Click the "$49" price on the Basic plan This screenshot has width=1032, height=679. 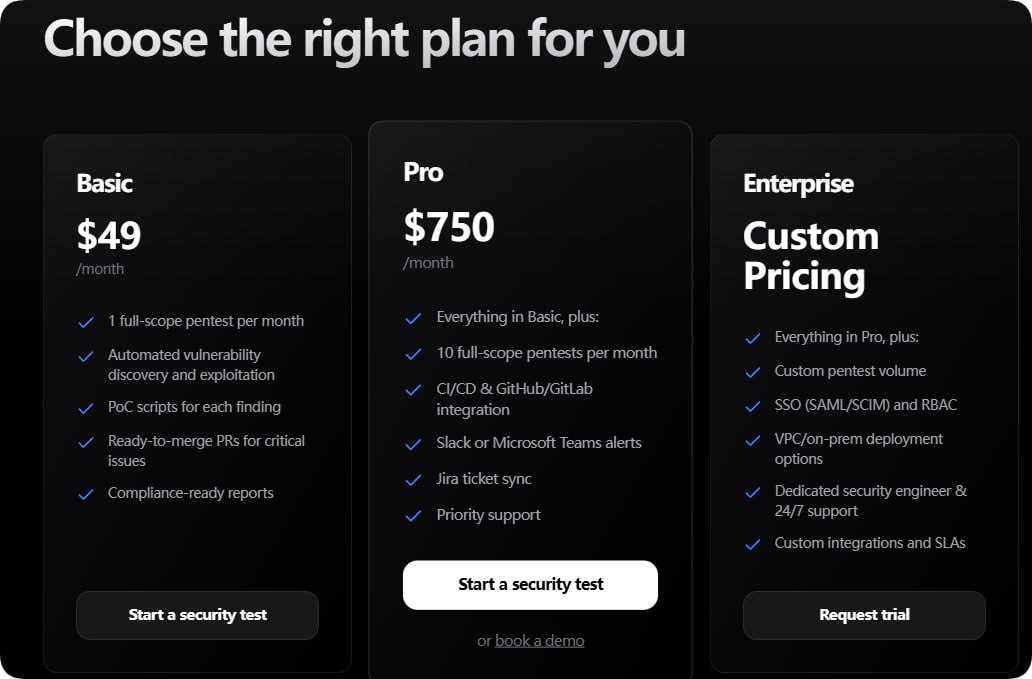coord(109,235)
